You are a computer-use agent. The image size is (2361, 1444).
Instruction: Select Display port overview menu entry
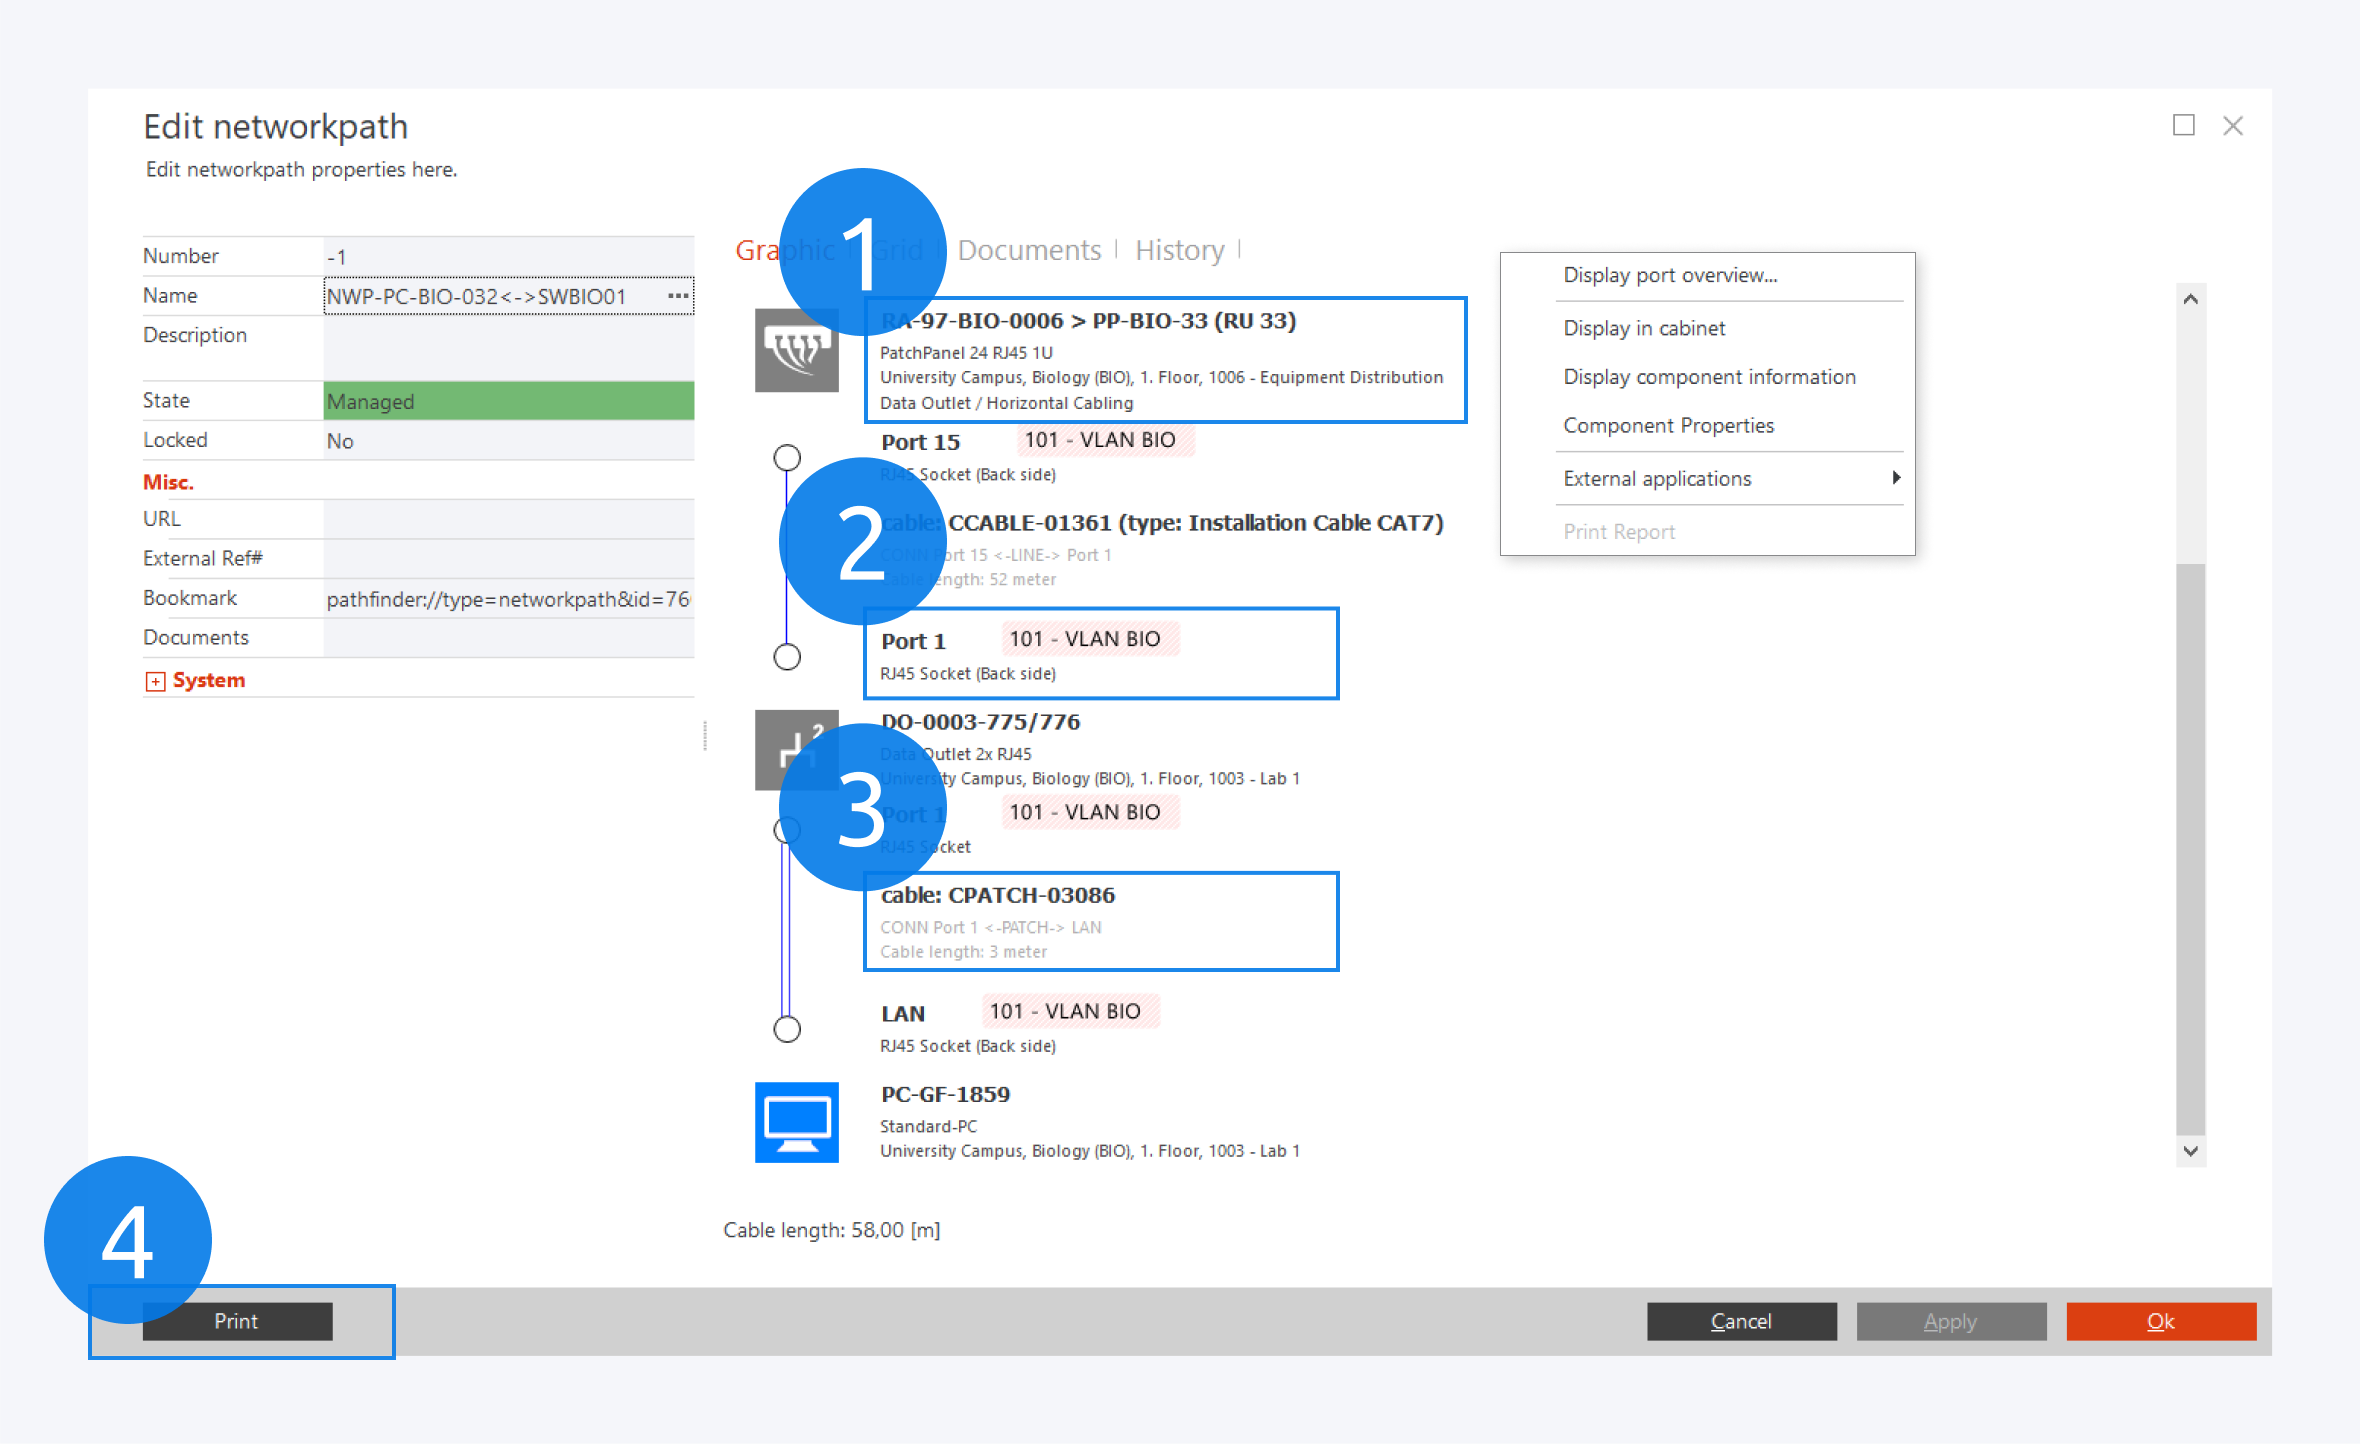[x=1669, y=275]
